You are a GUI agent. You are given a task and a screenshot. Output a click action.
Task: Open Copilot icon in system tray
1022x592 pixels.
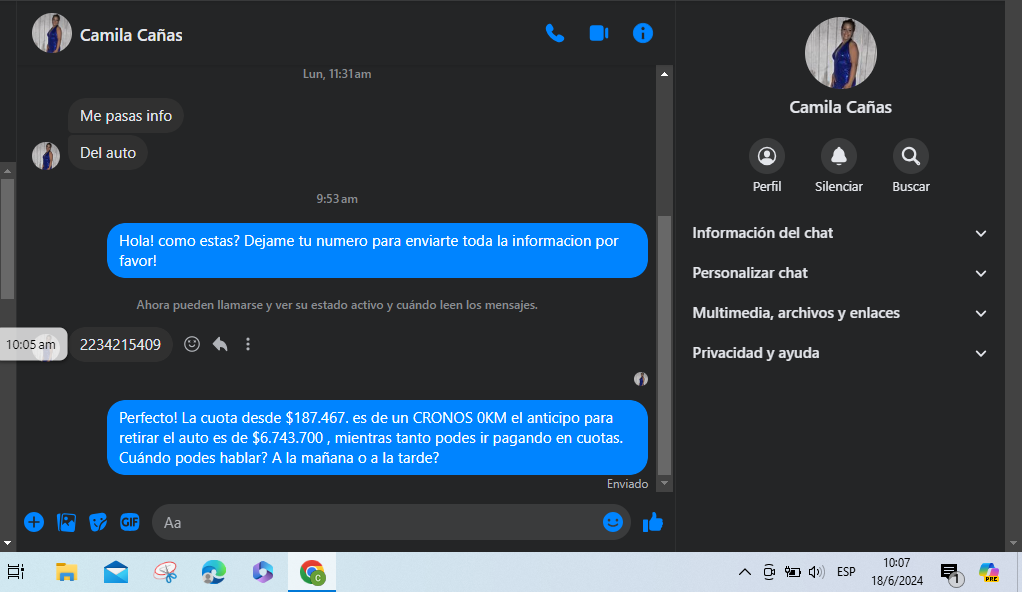click(x=989, y=572)
